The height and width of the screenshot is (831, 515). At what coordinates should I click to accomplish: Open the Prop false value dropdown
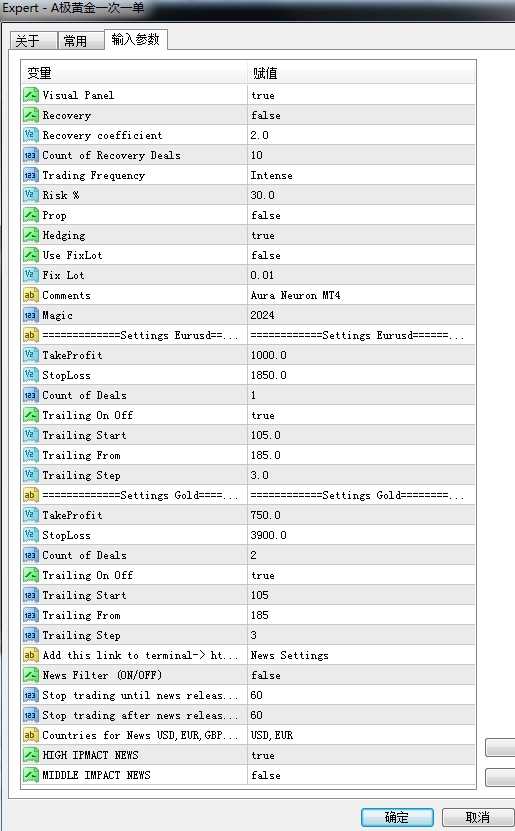point(361,215)
